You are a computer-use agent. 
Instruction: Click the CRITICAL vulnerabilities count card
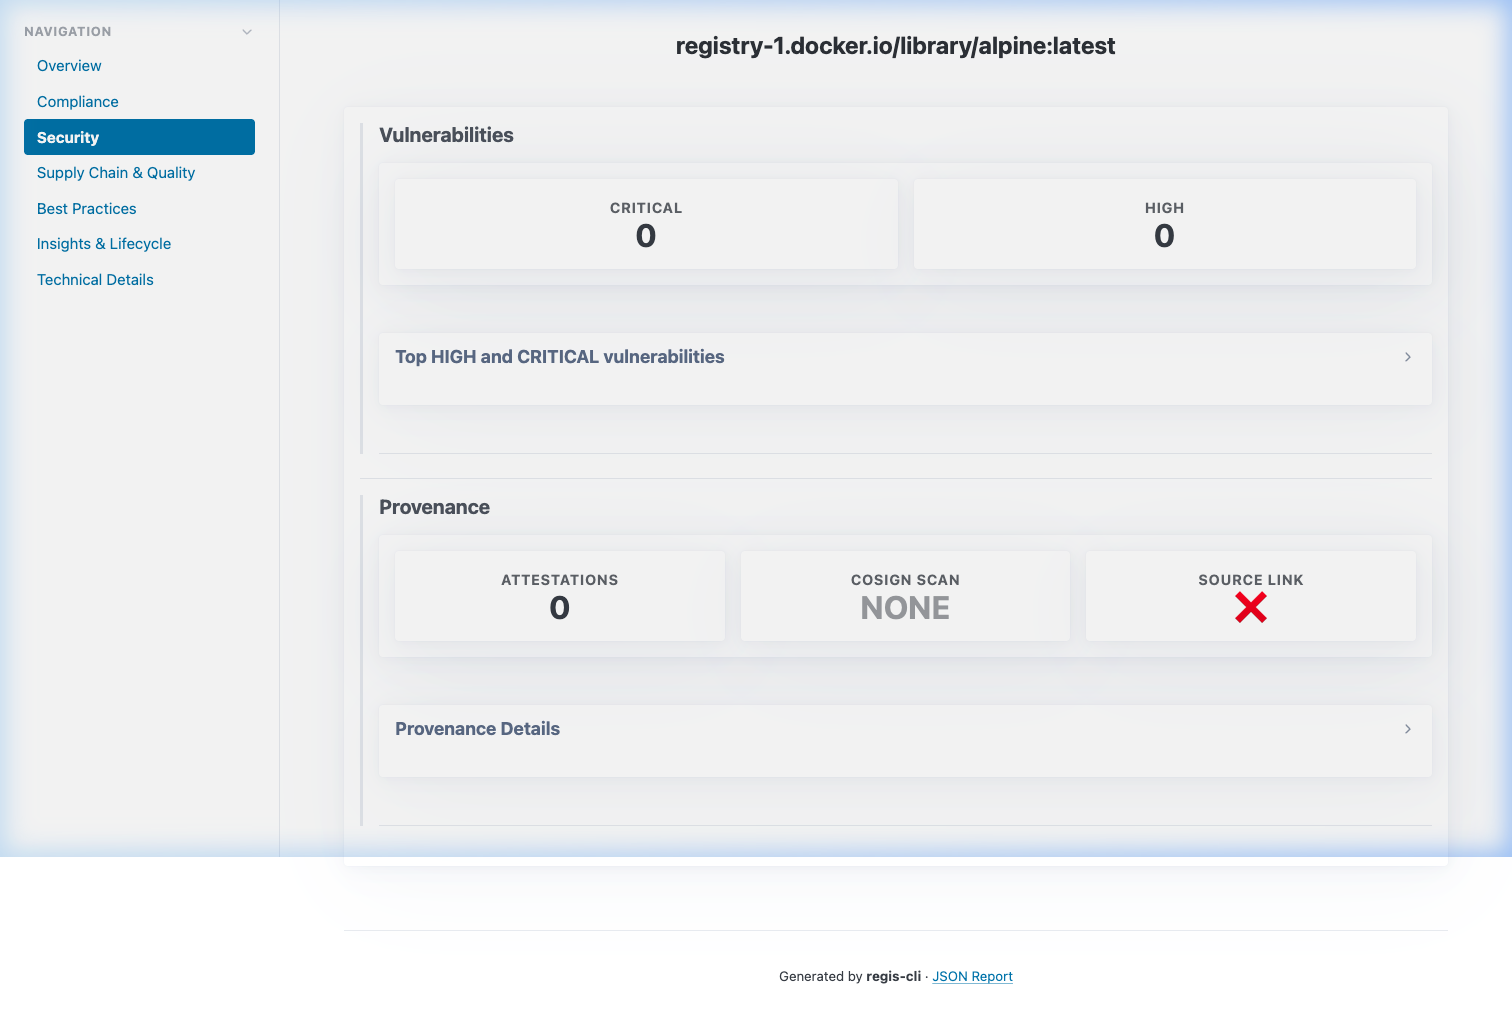coord(645,223)
